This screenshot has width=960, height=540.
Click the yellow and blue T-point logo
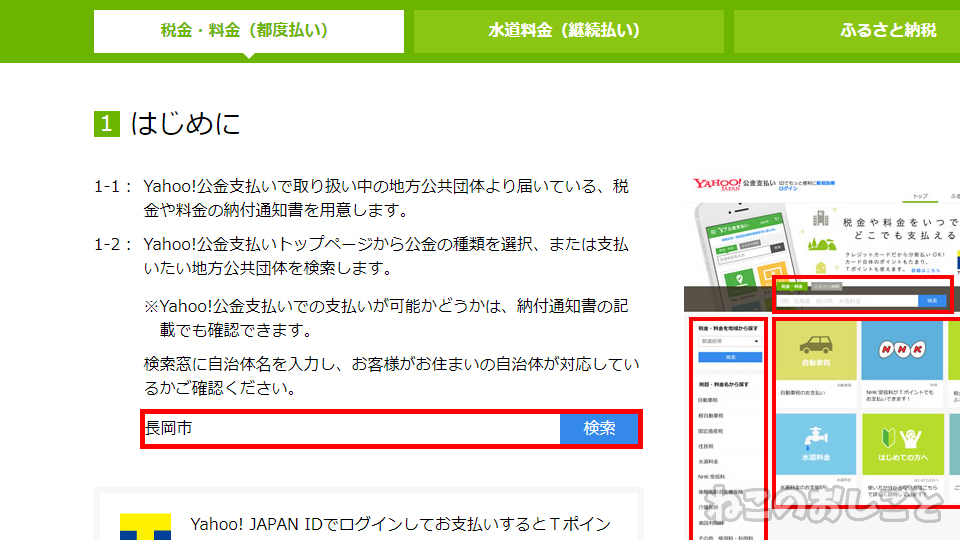[x=145, y=527]
